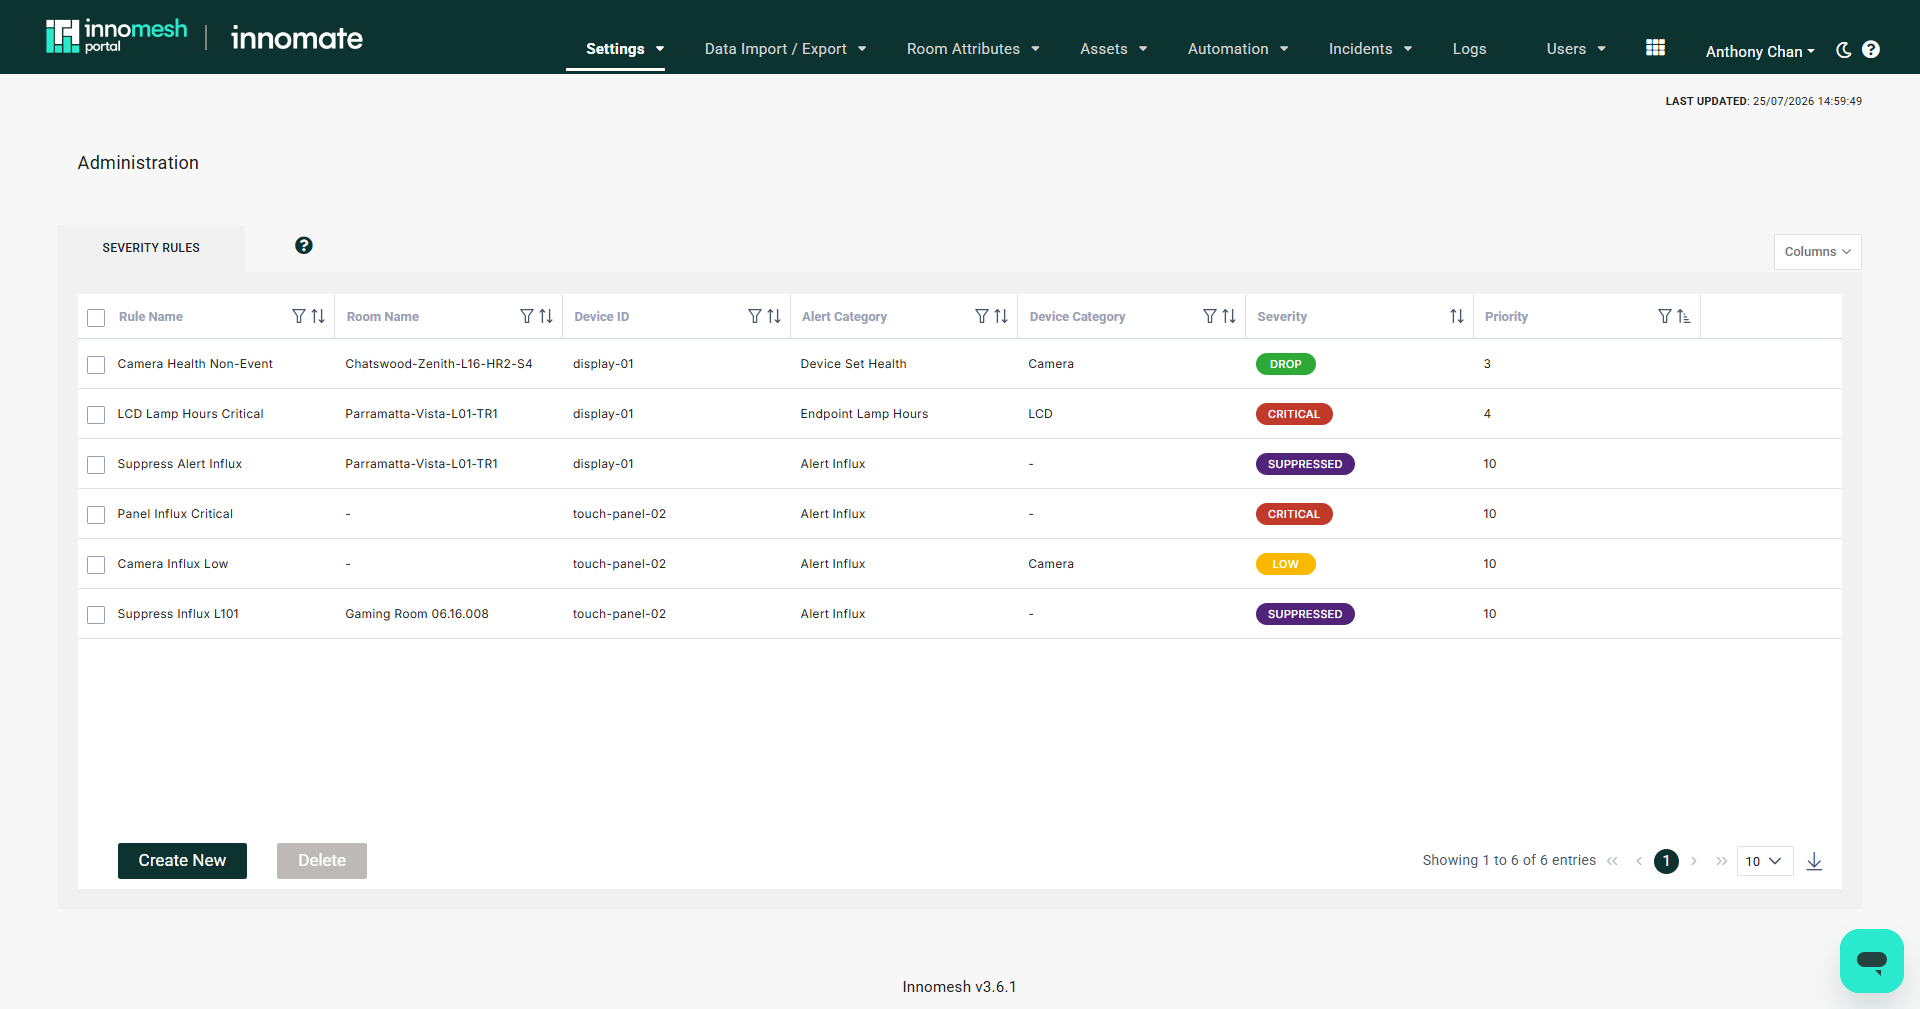Go to previous page of entries
1920x1009 pixels.
tap(1639, 861)
